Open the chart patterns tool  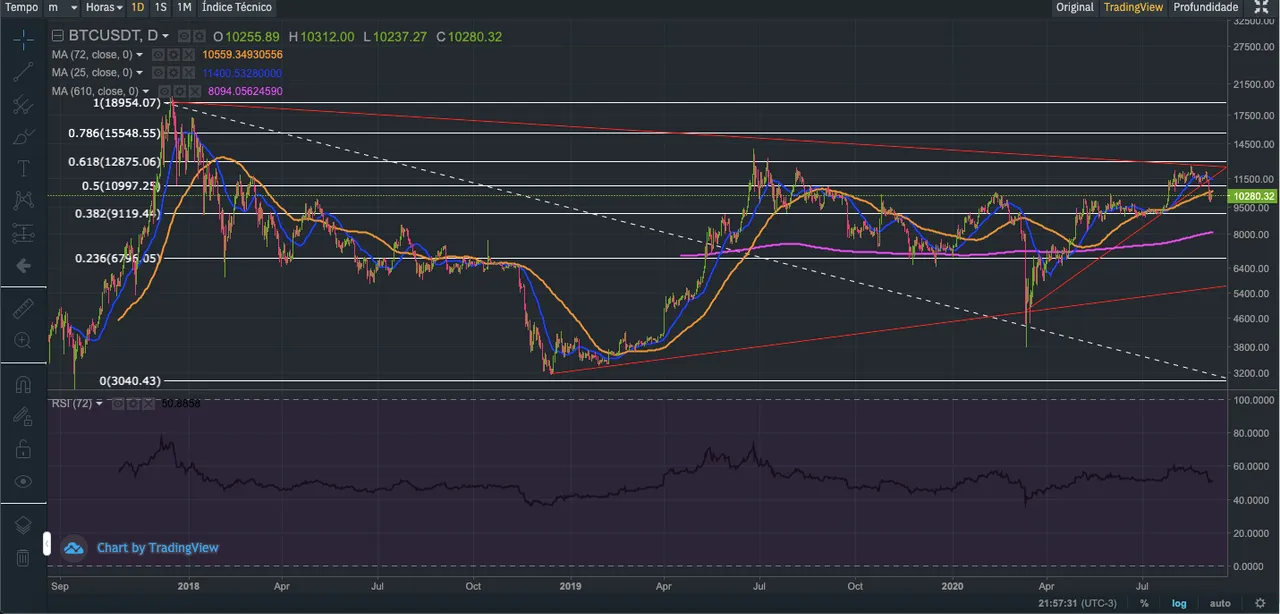click(23, 200)
